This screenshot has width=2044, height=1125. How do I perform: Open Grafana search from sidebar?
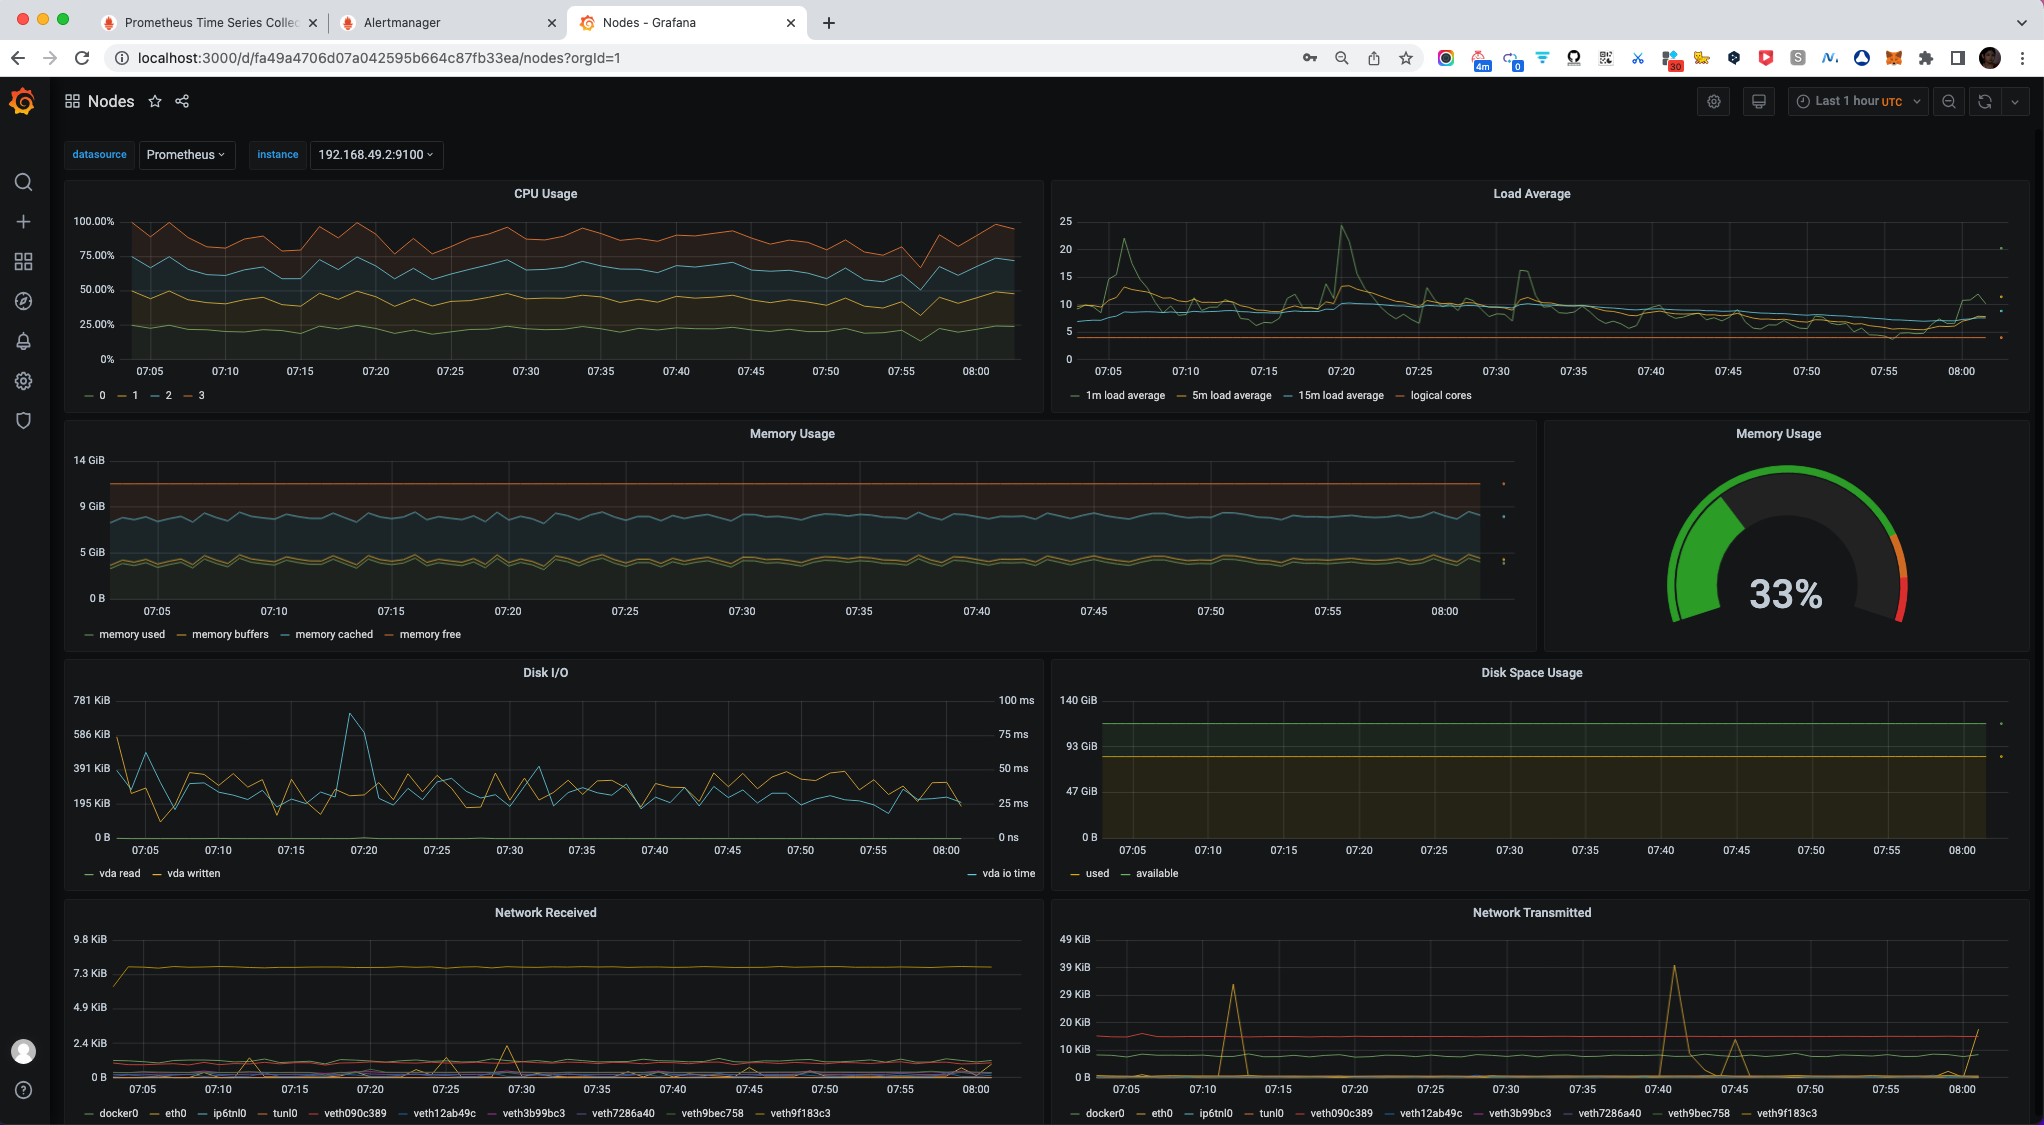23,182
